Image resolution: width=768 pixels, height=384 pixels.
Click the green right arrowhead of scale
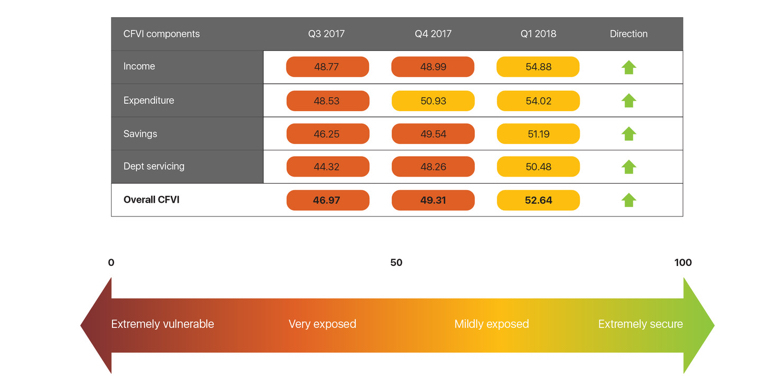click(x=698, y=325)
